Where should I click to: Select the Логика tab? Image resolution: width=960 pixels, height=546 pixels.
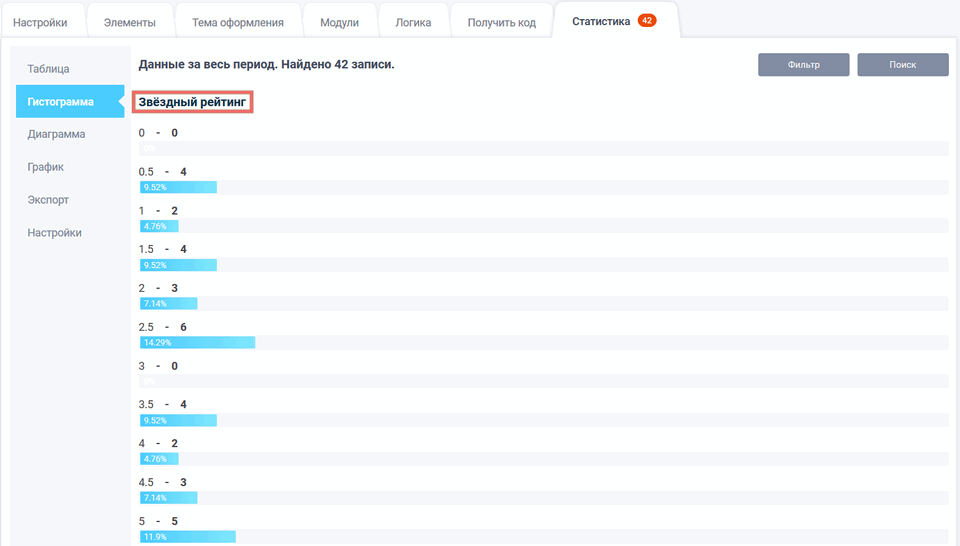click(413, 22)
